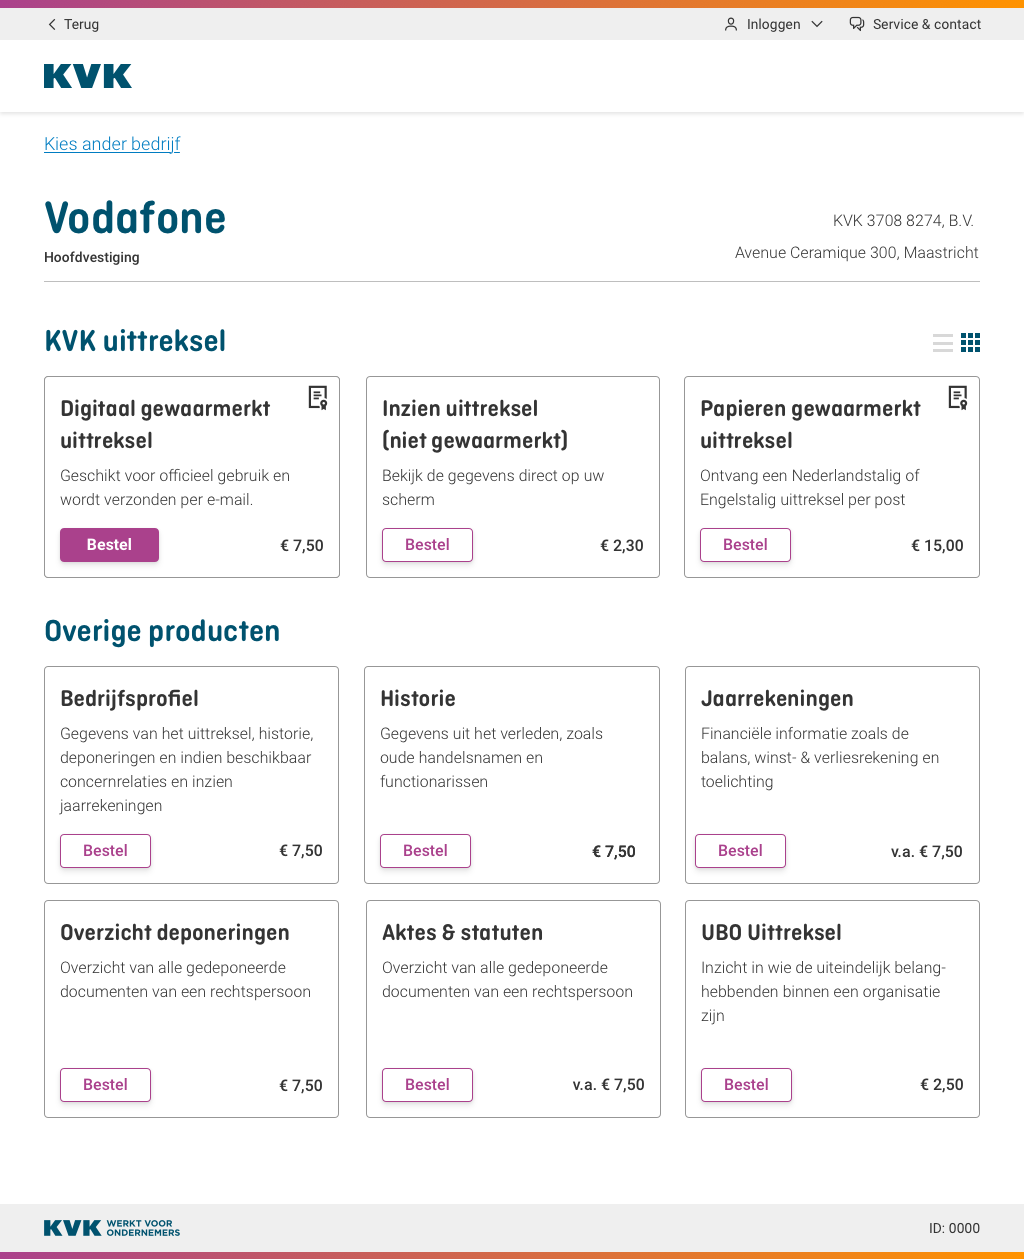Click Bestel for Papieren gewaarmerkt uittreksel

coord(745,545)
